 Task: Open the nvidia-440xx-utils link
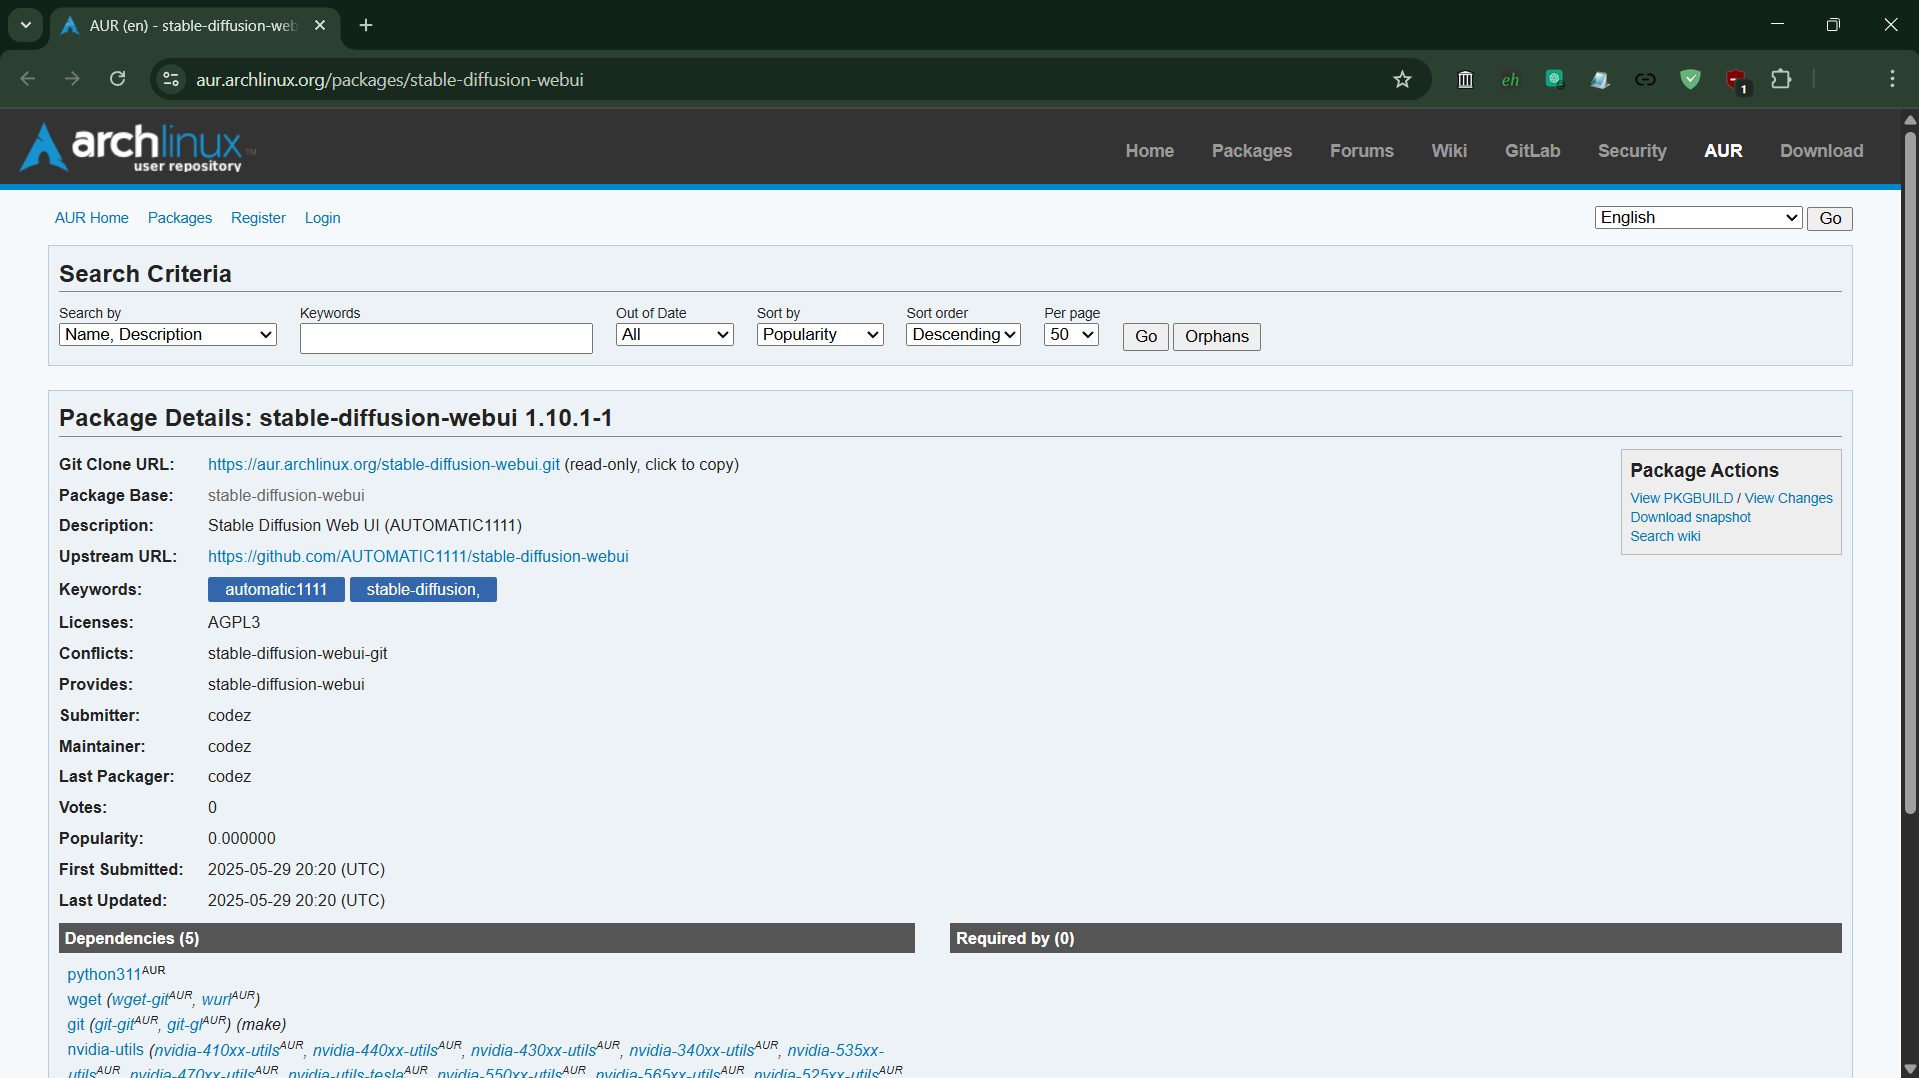(x=375, y=1050)
